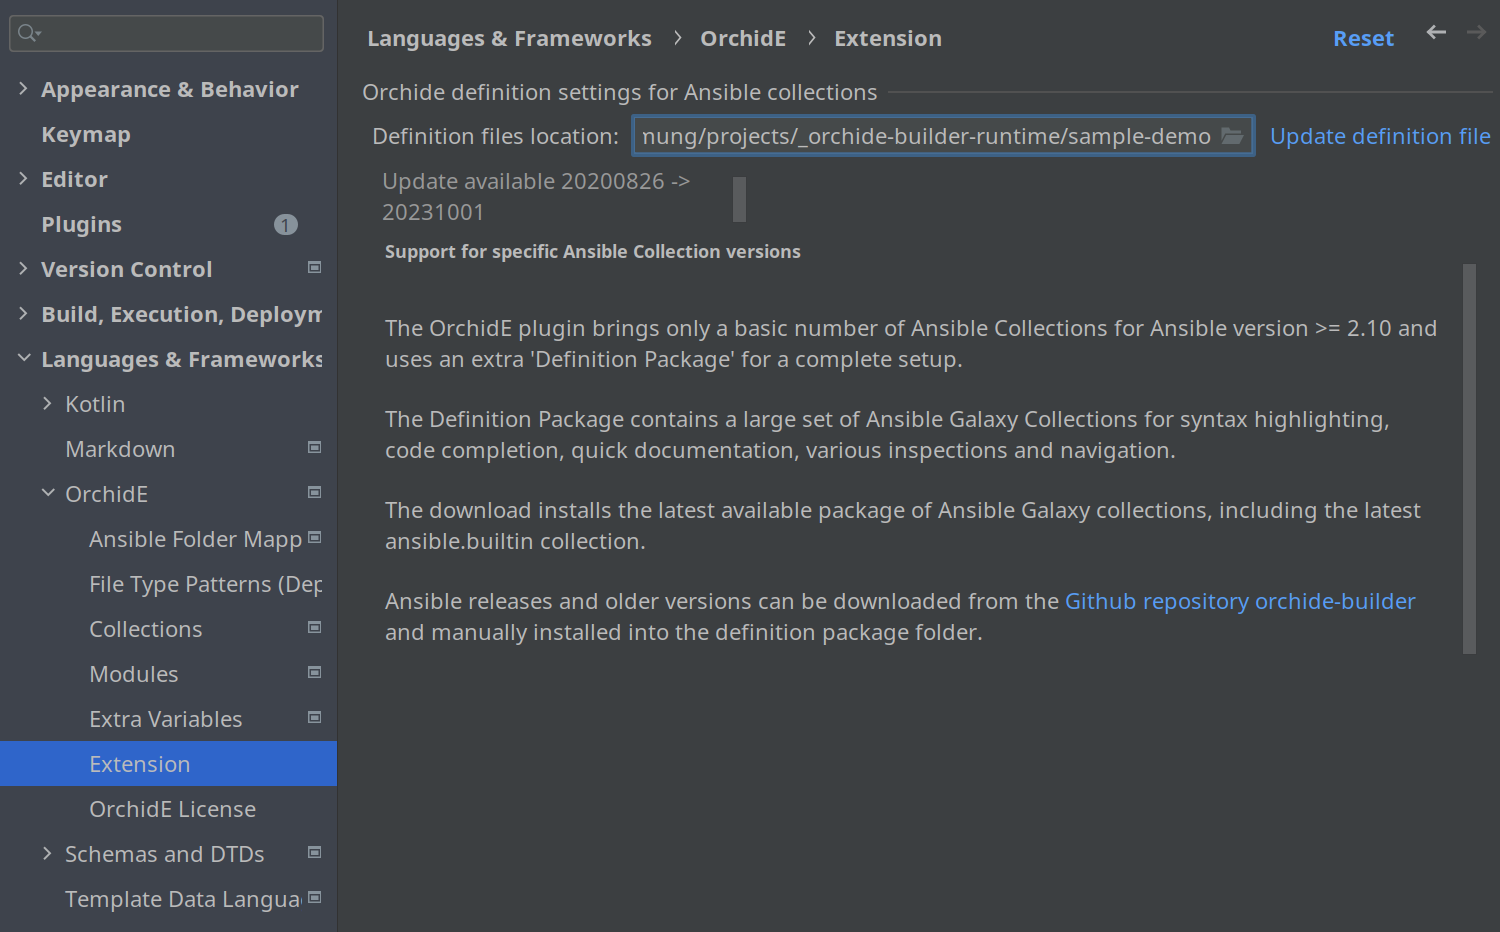Screen dimensions: 1500x932
Task: Click 'Support for specific Ansible Collection versions' heading
Action: tap(593, 252)
